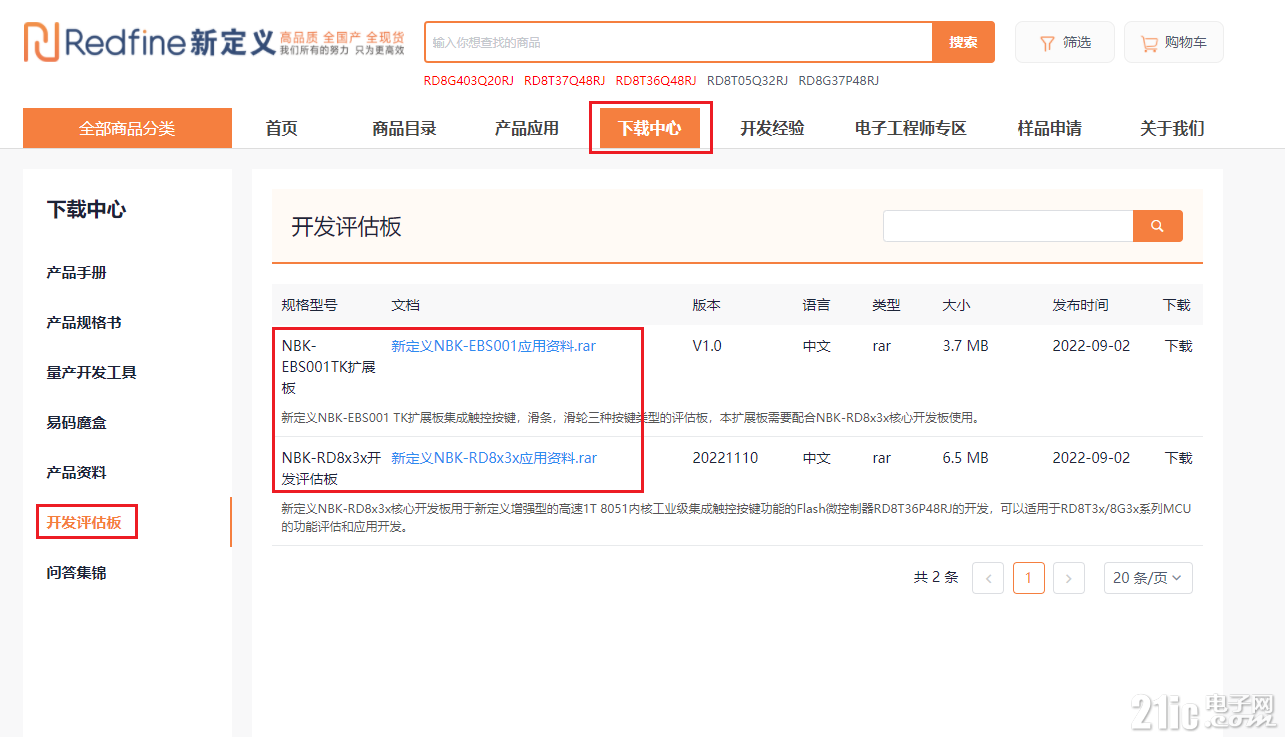Open 商品目录 tab
1285x737 pixels.
tap(404, 128)
